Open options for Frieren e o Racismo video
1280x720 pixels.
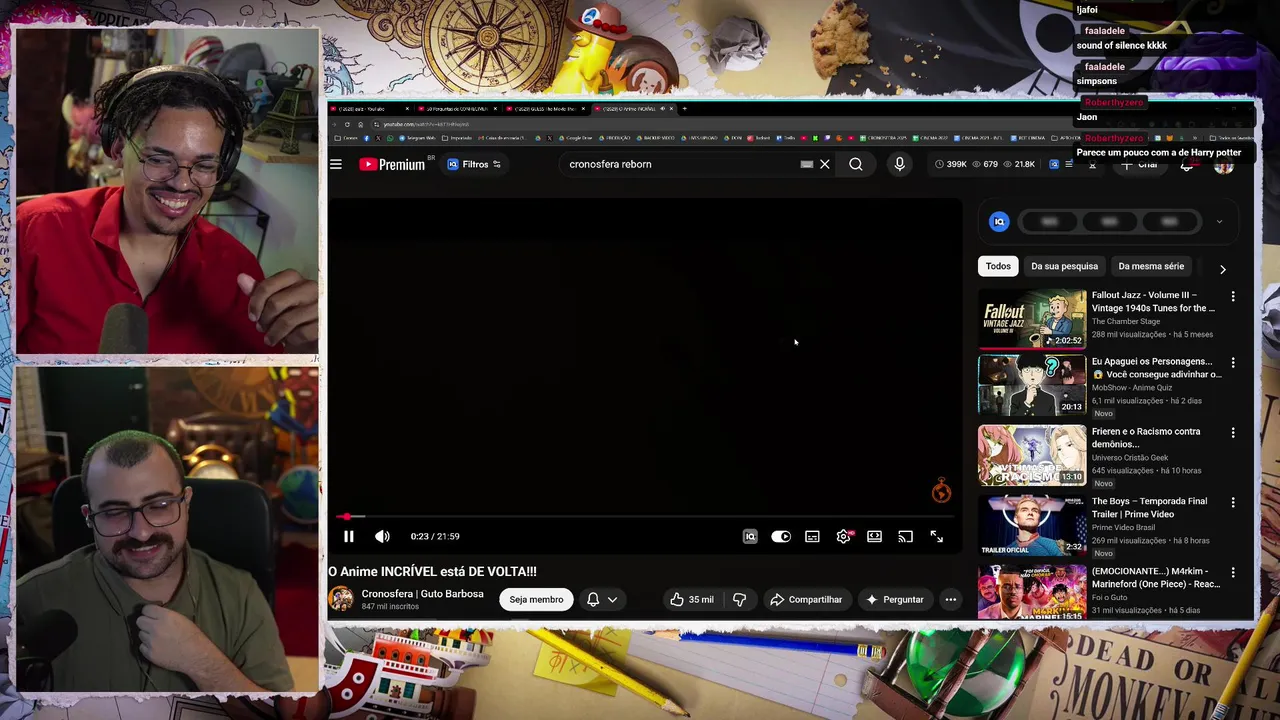1233,433
